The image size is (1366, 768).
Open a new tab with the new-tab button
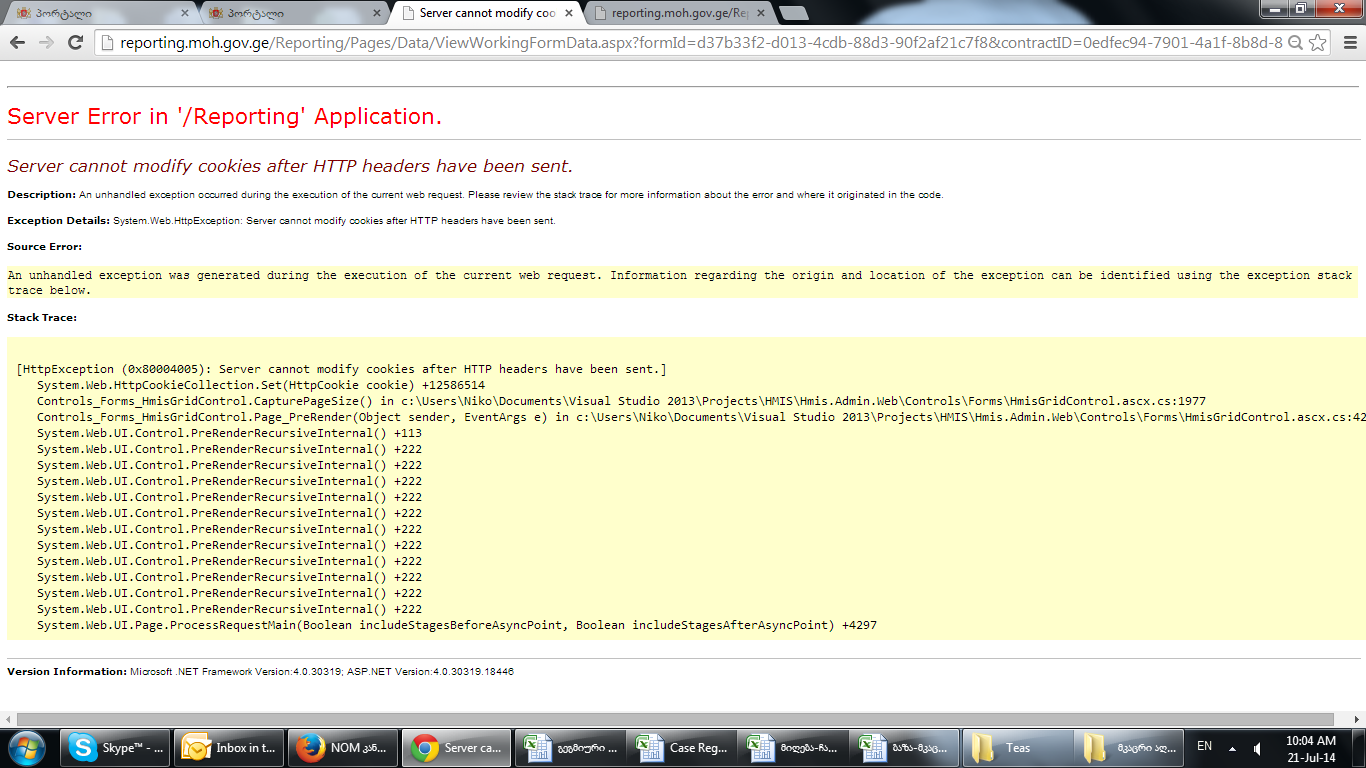tap(793, 13)
